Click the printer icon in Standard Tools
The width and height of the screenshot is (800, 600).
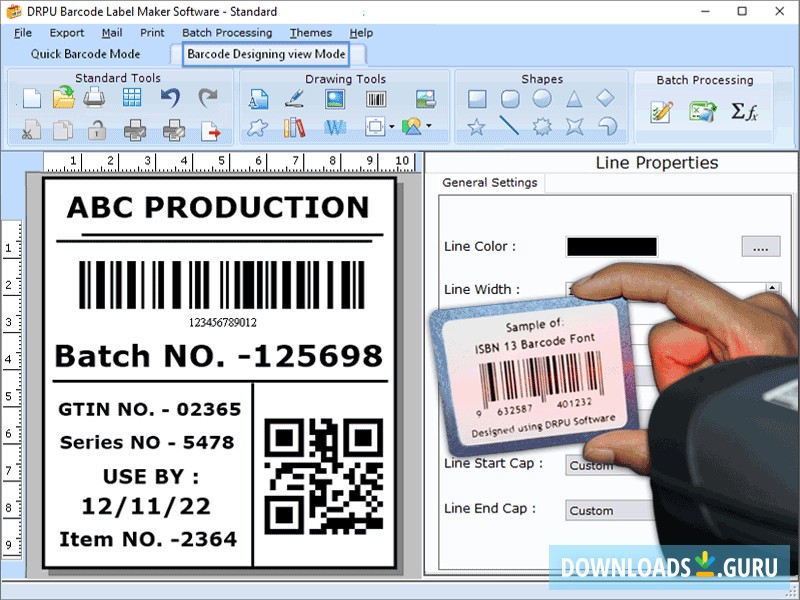click(x=94, y=97)
